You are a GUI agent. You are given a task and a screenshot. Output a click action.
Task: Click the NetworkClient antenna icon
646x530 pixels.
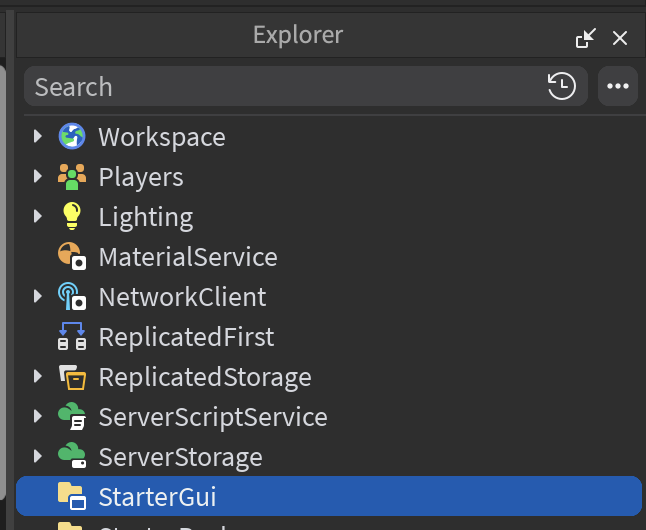(72, 297)
